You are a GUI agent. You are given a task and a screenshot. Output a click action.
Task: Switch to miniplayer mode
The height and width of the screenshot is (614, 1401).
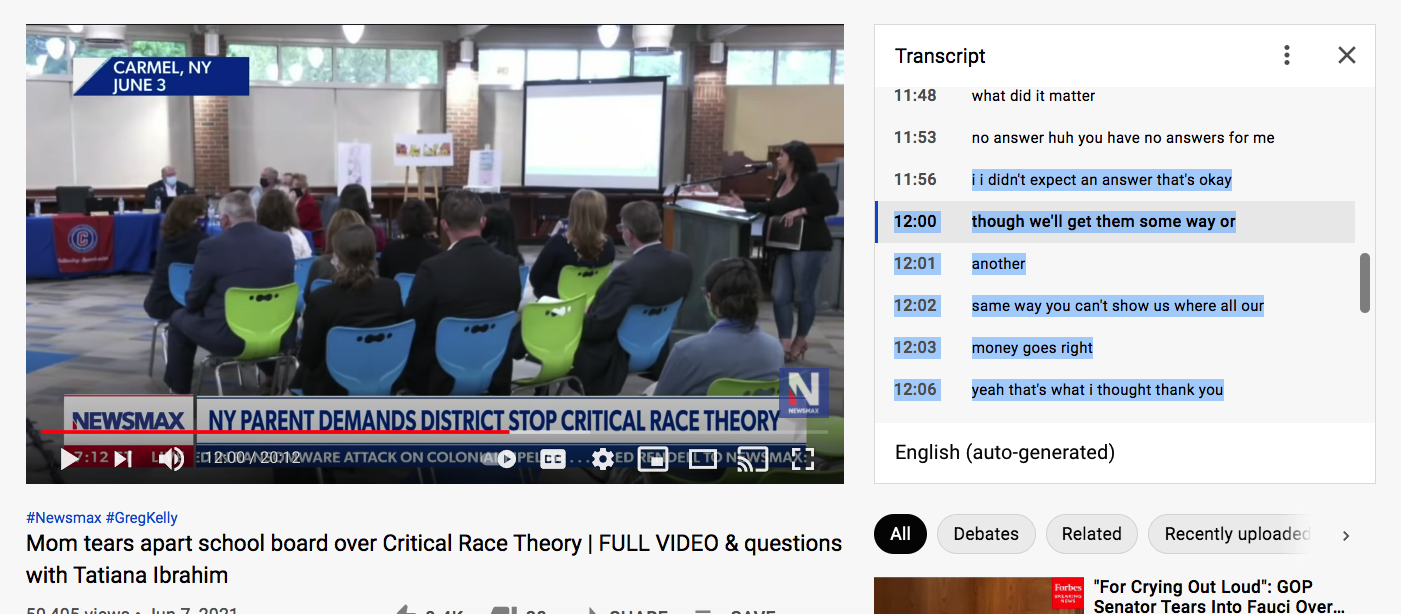652,459
